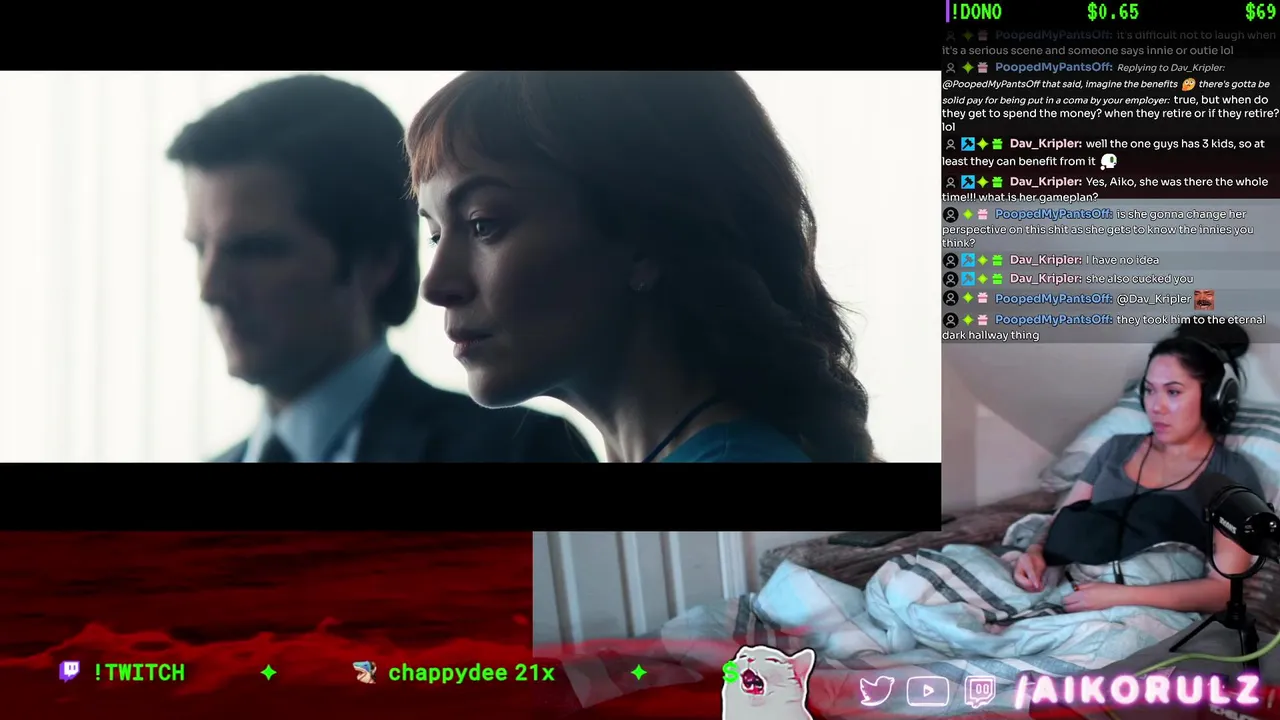This screenshot has width=1280, height=720.
Task: Click user avatar icon on 'eternal dark hallway' row
Action: coord(951,320)
